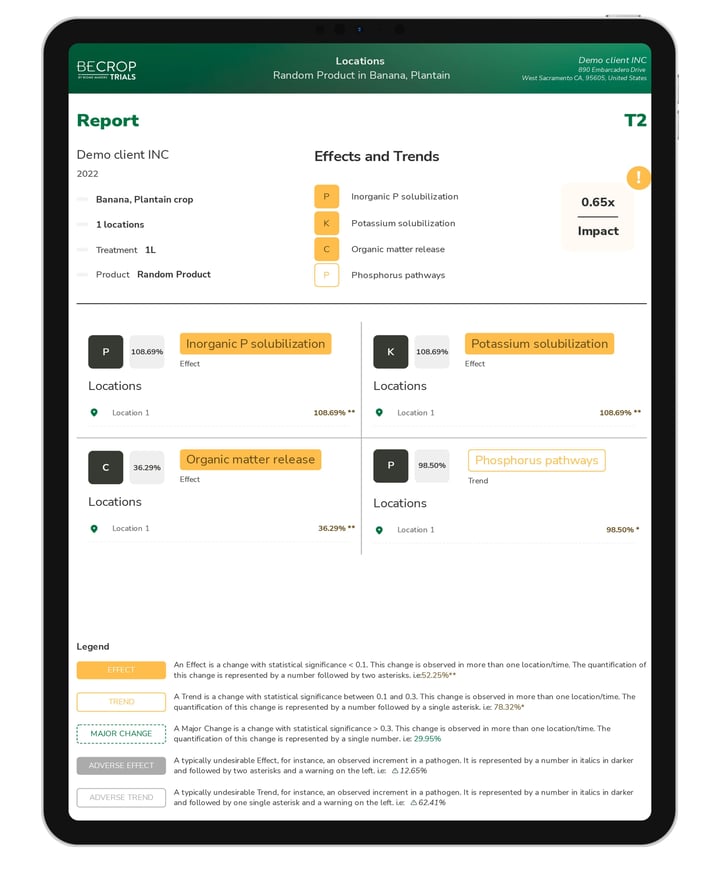Select Location 1 row in Organic matter release
Screen dimensions: 708x880
(220, 528)
